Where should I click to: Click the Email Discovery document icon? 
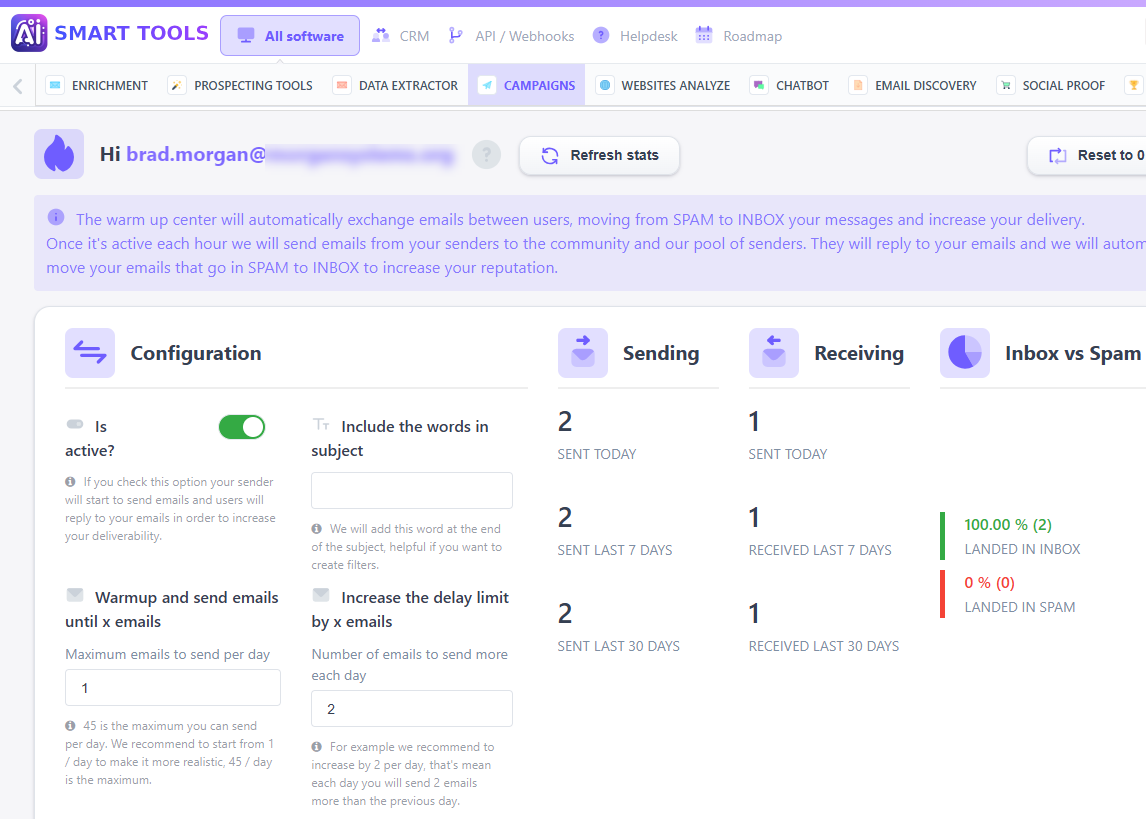[x=858, y=85]
